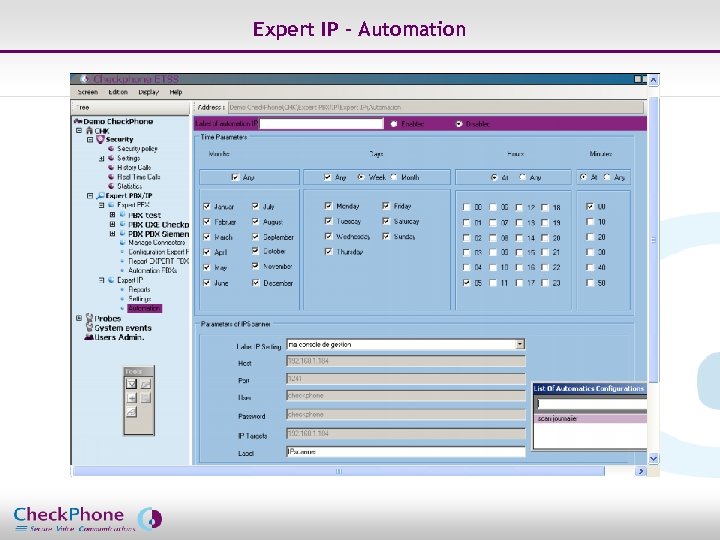Screen dimensions: 720x540
Task: Click the Label of automation IP field
Action: click(321, 124)
